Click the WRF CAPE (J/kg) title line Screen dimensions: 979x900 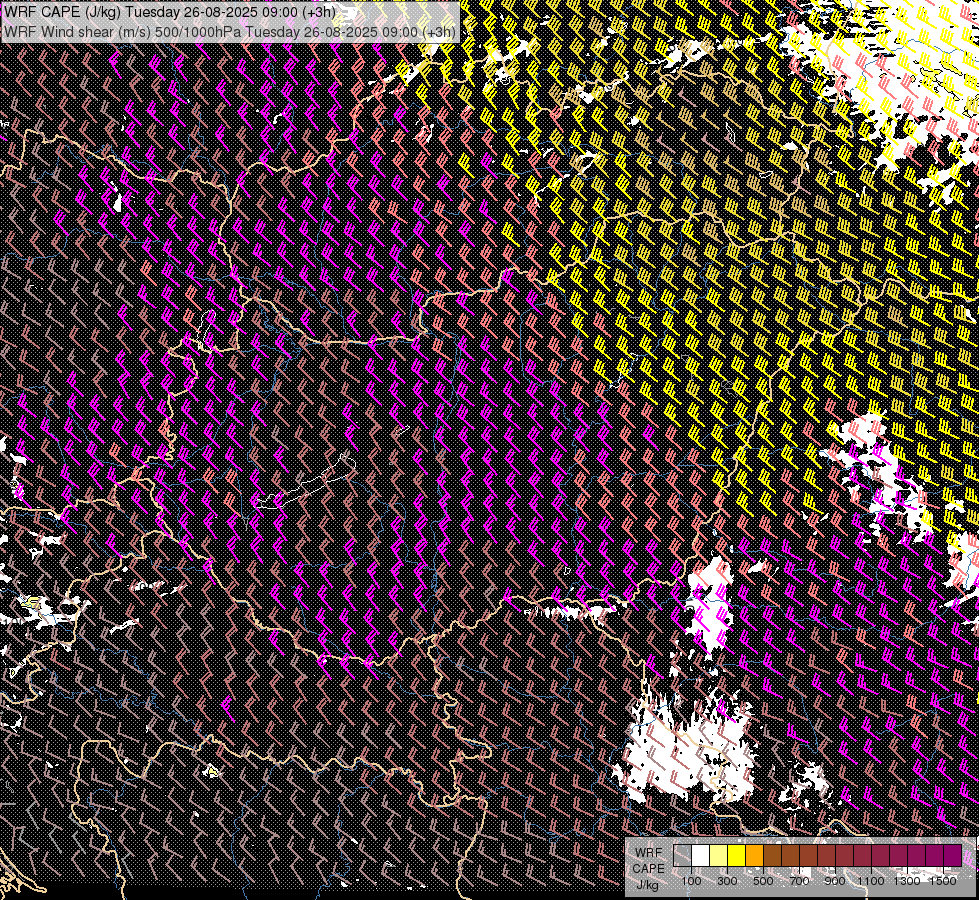170,12
